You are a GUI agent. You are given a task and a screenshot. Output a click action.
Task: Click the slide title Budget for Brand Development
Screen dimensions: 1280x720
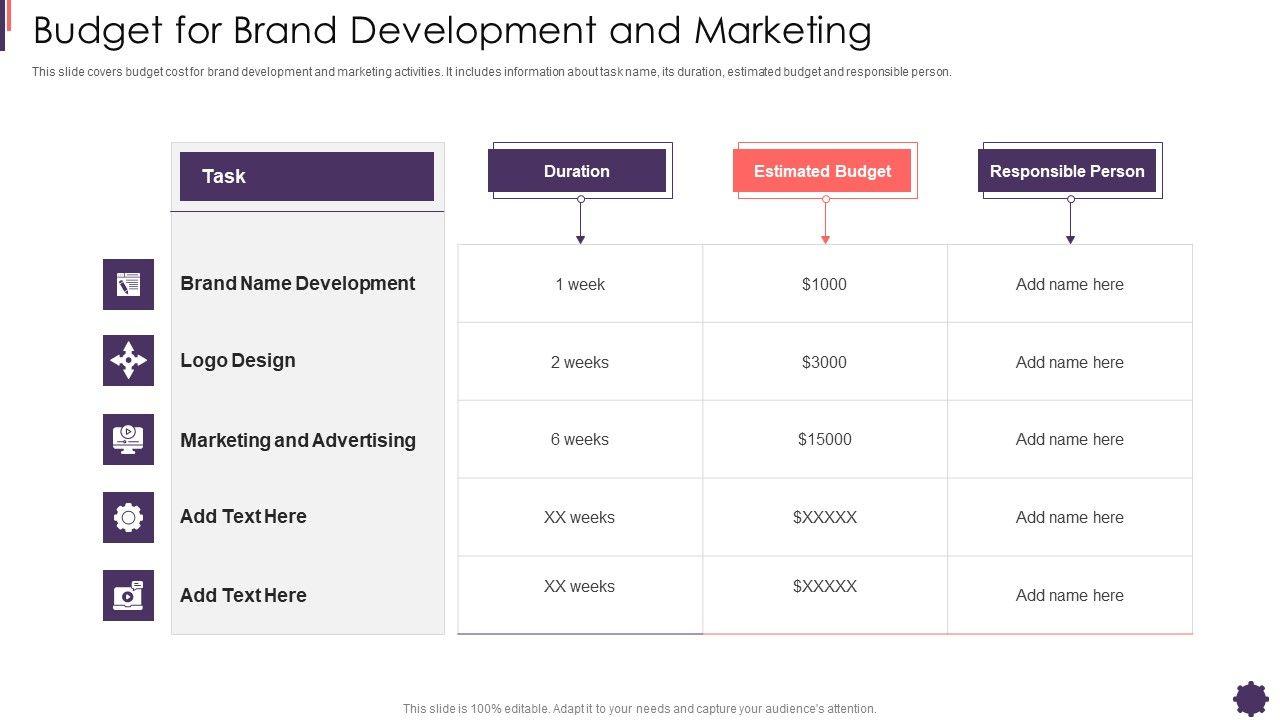[x=452, y=31]
